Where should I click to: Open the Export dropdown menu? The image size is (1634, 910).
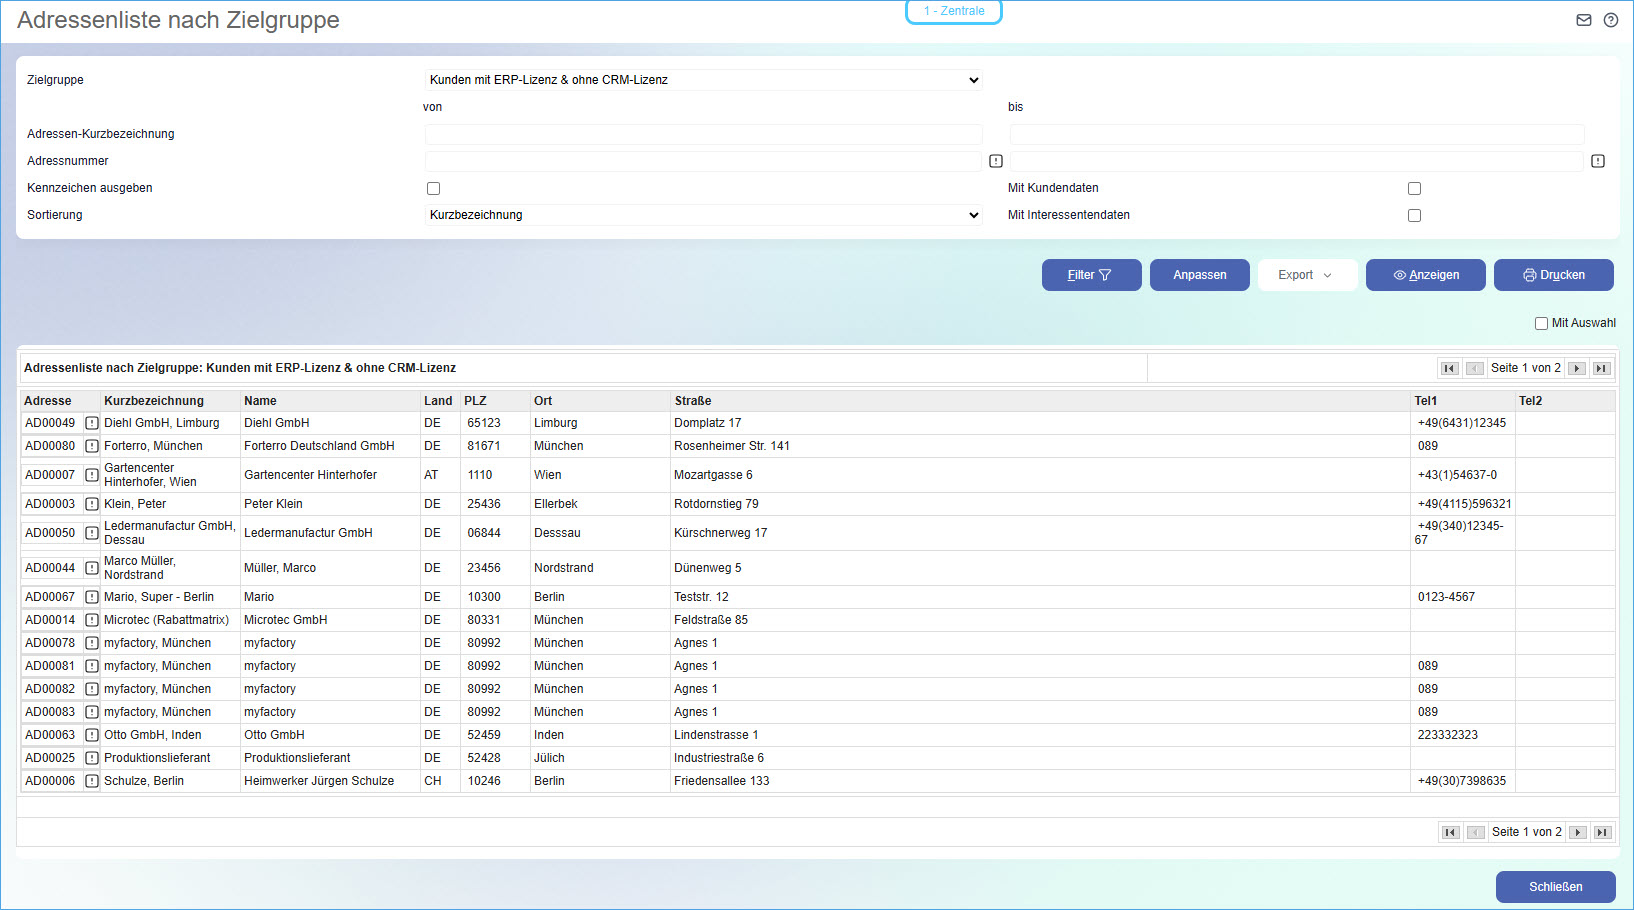pyautogui.click(x=1306, y=275)
